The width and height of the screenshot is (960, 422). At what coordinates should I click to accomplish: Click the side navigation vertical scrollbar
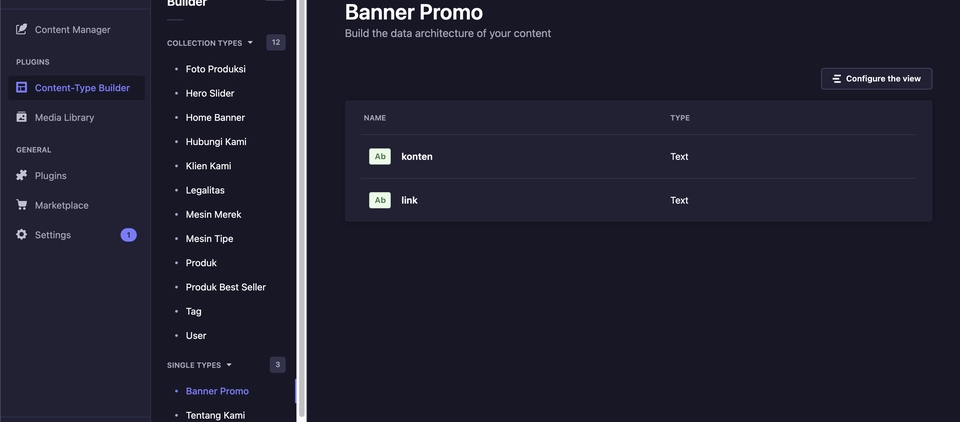coord(301,208)
